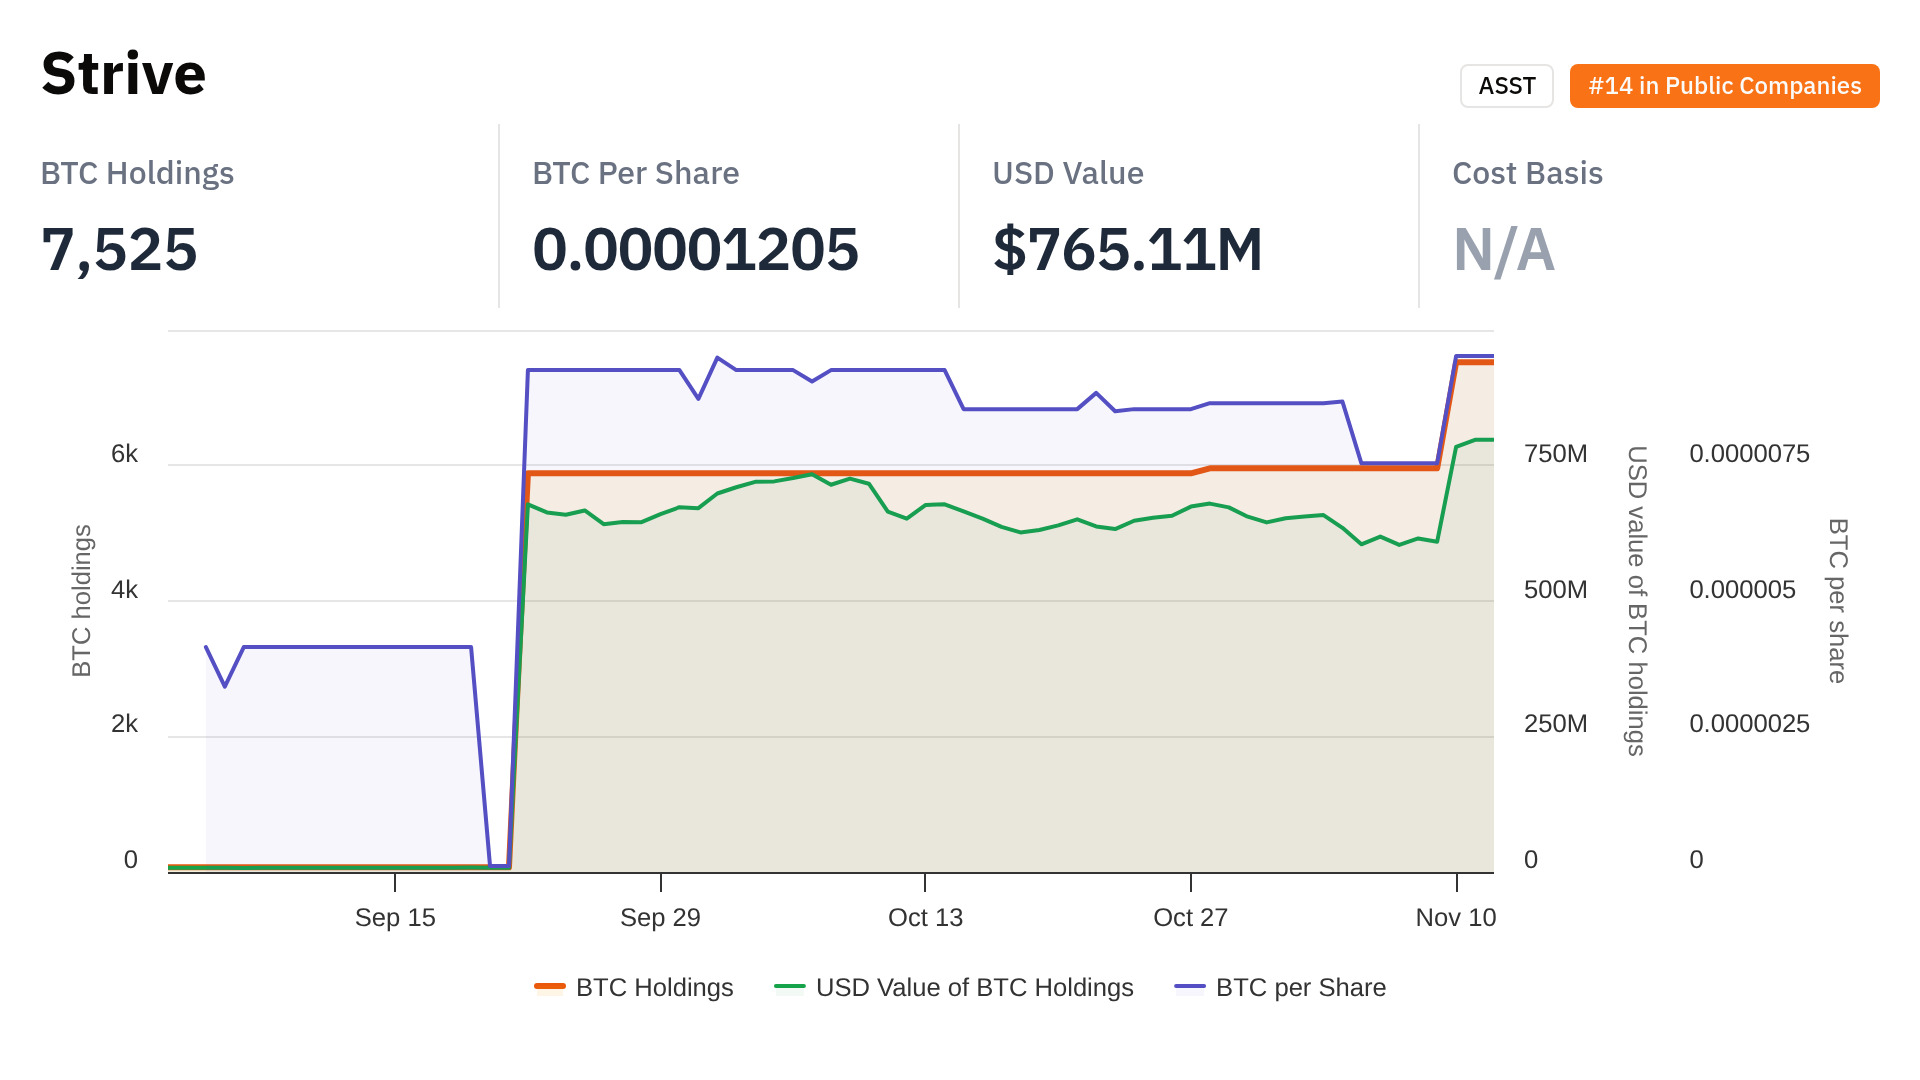1920x1080 pixels.
Task: Click the USD Value $765.11M figure
Action: click(1127, 249)
